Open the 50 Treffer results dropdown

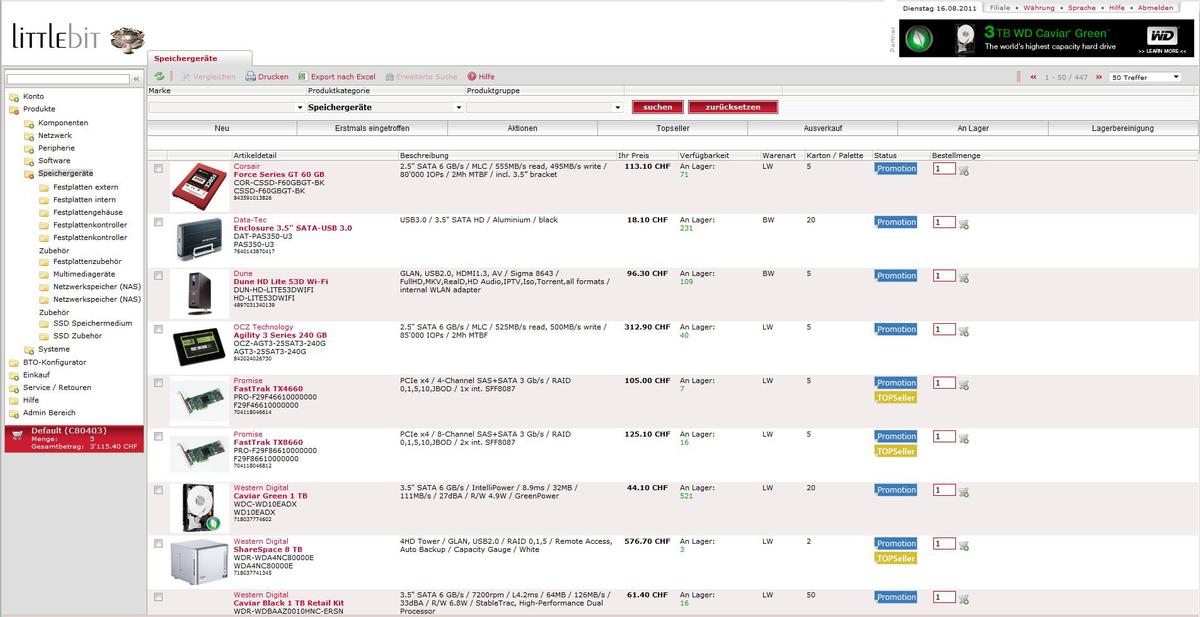click(x=1145, y=77)
